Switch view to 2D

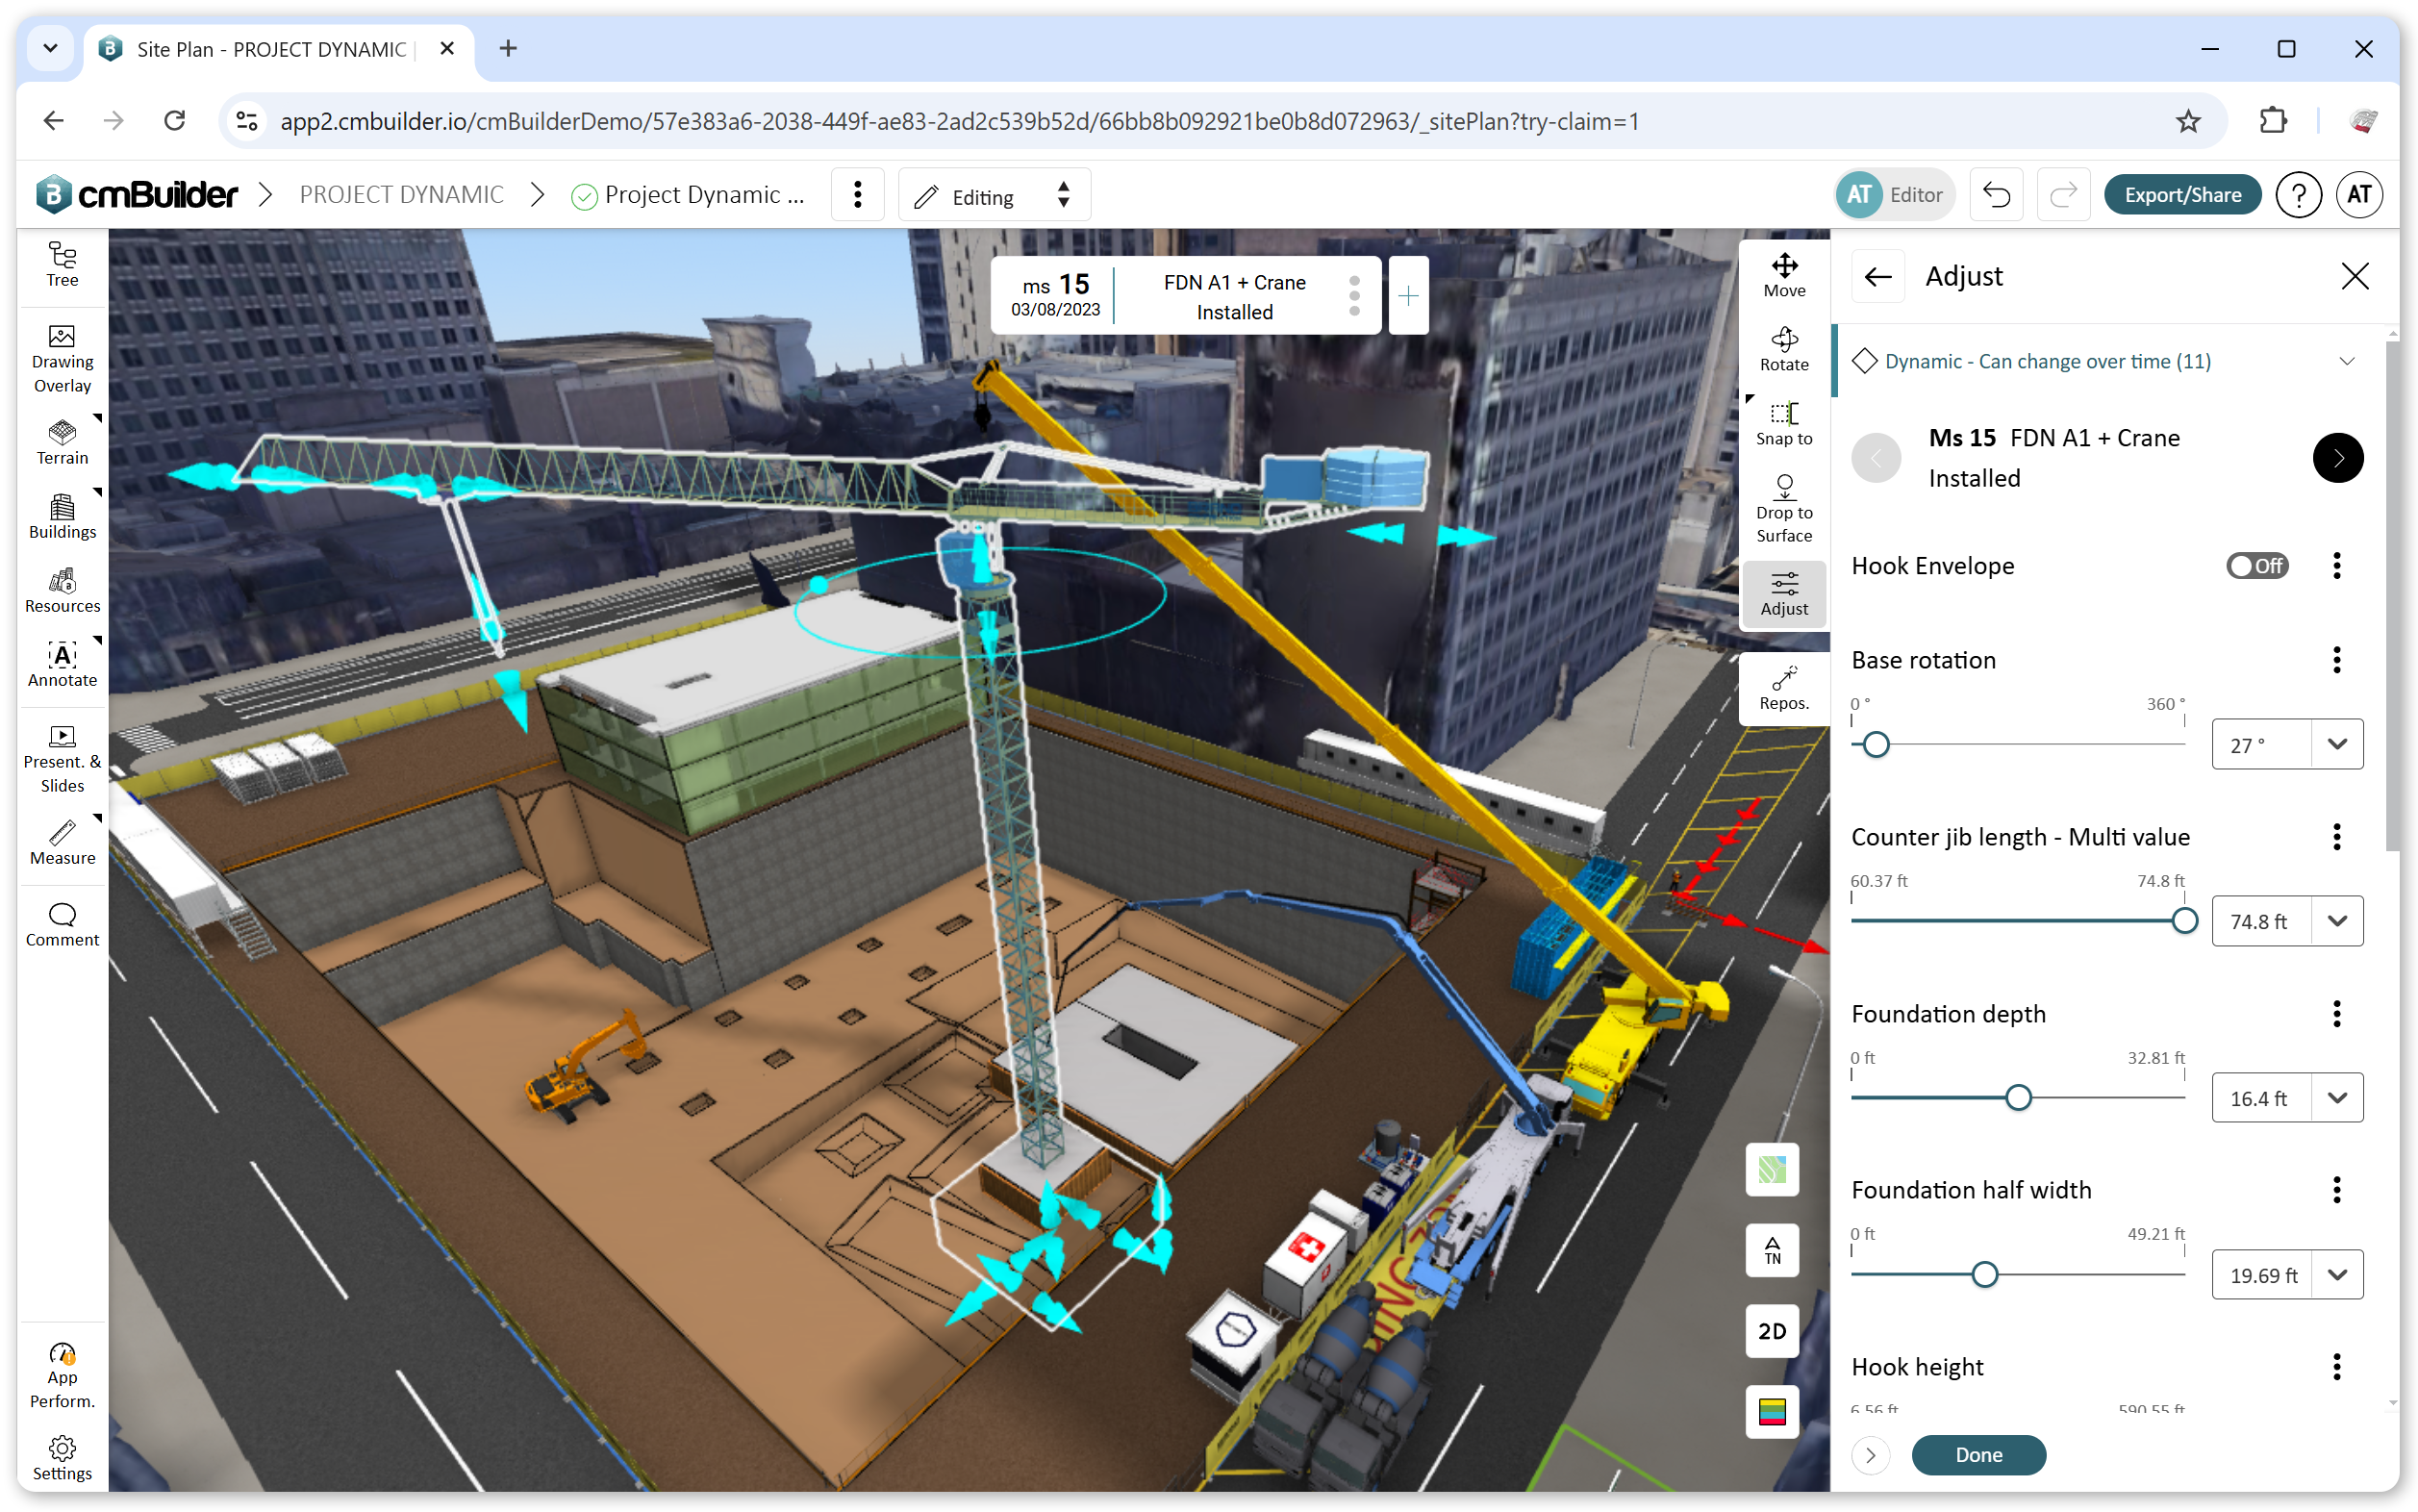click(x=1772, y=1331)
